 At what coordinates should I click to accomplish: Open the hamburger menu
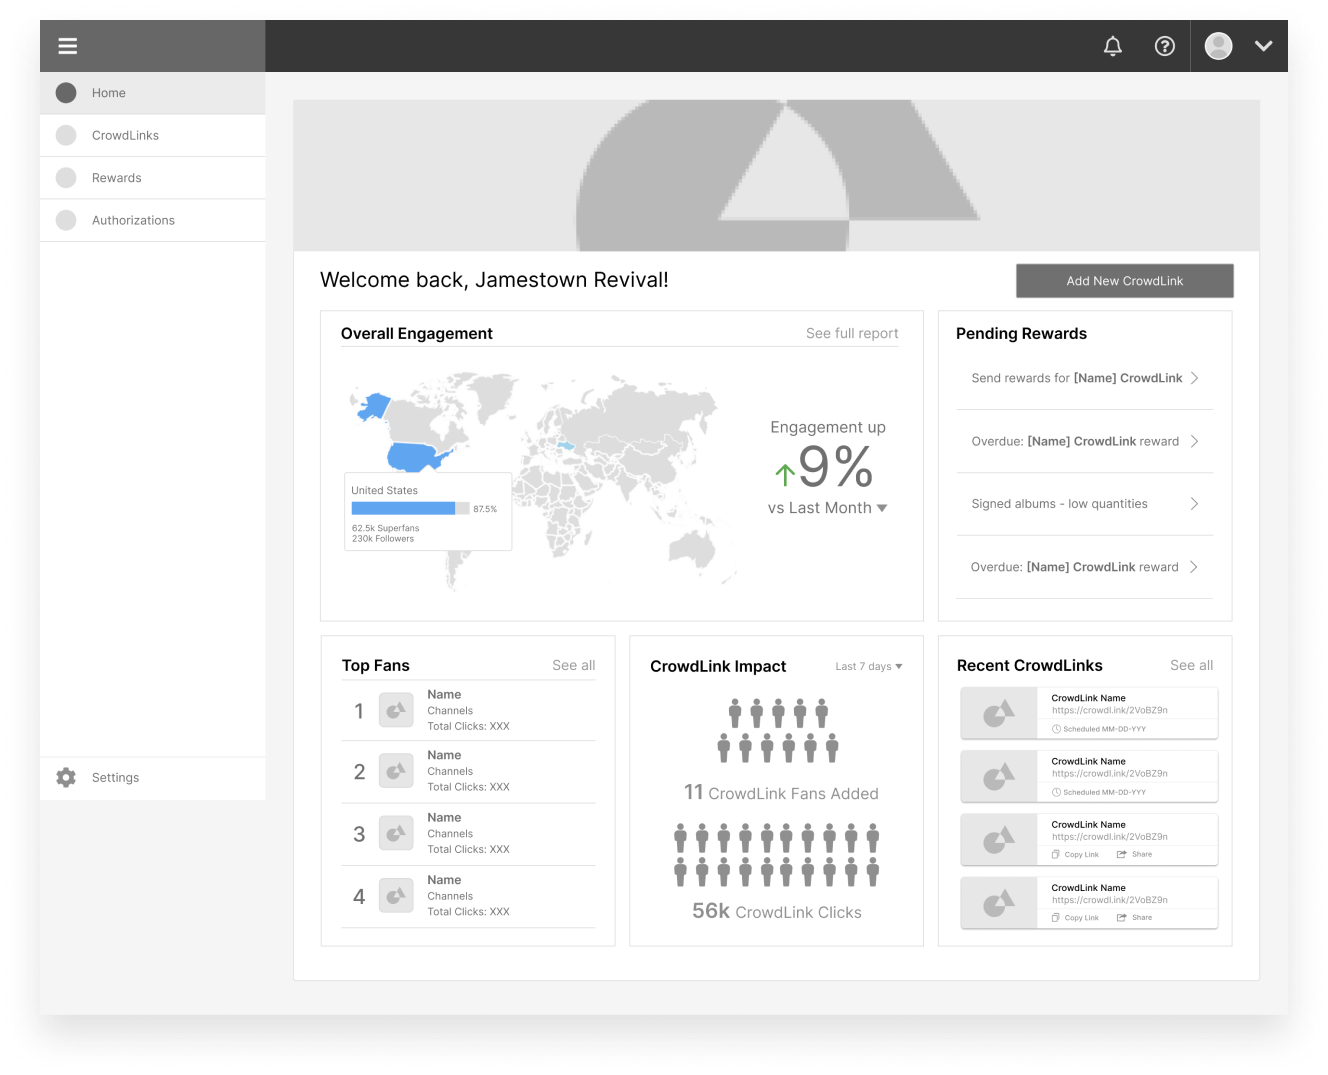pyautogui.click(x=68, y=46)
